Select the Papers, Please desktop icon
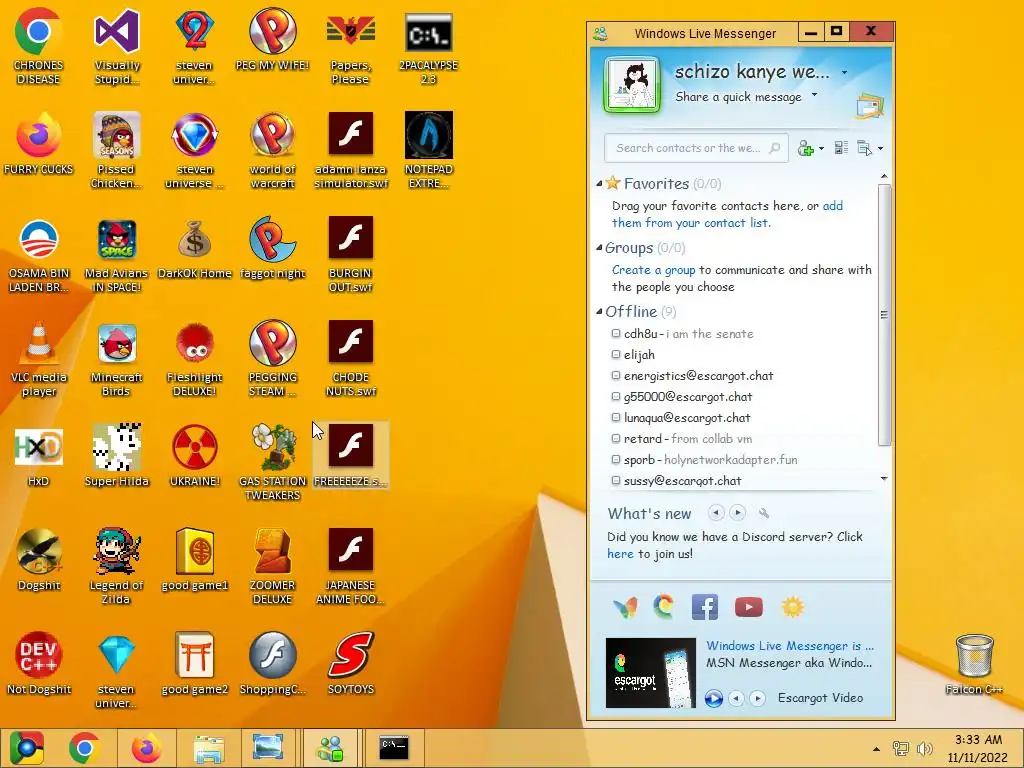This screenshot has height=768, width=1024. (x=351, y=49)
